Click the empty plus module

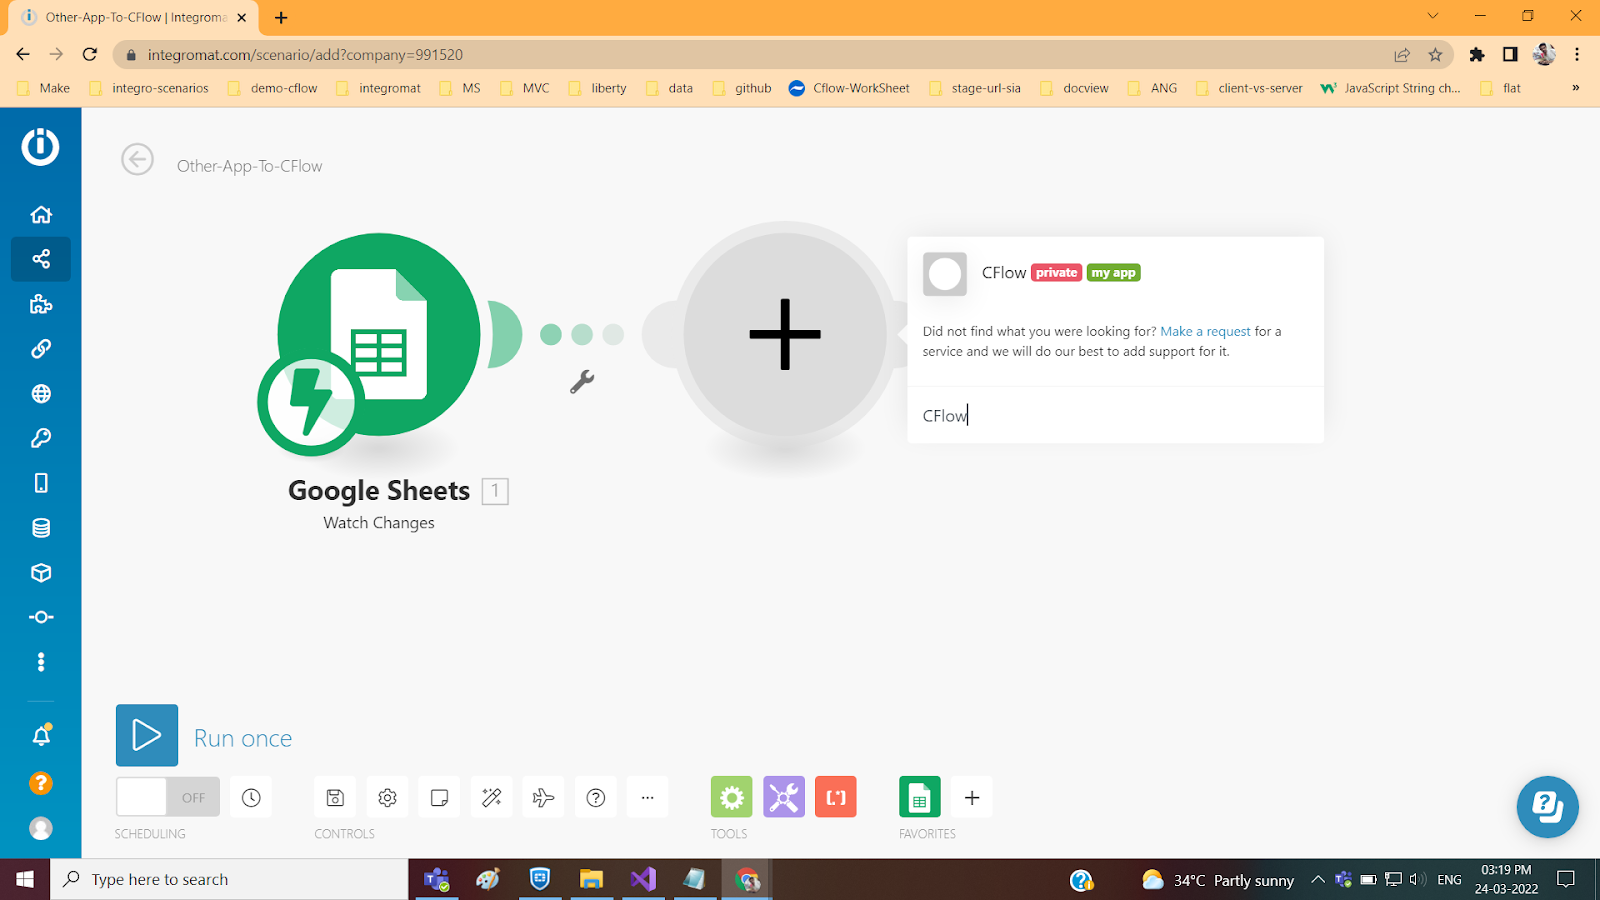[x=785, y=334]
